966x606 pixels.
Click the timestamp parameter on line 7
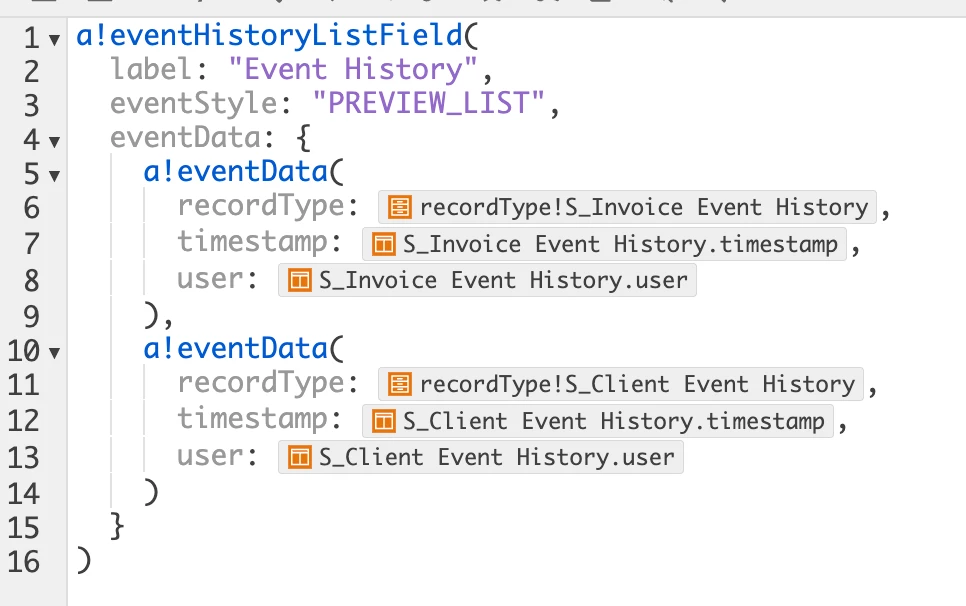click(253, 241)
